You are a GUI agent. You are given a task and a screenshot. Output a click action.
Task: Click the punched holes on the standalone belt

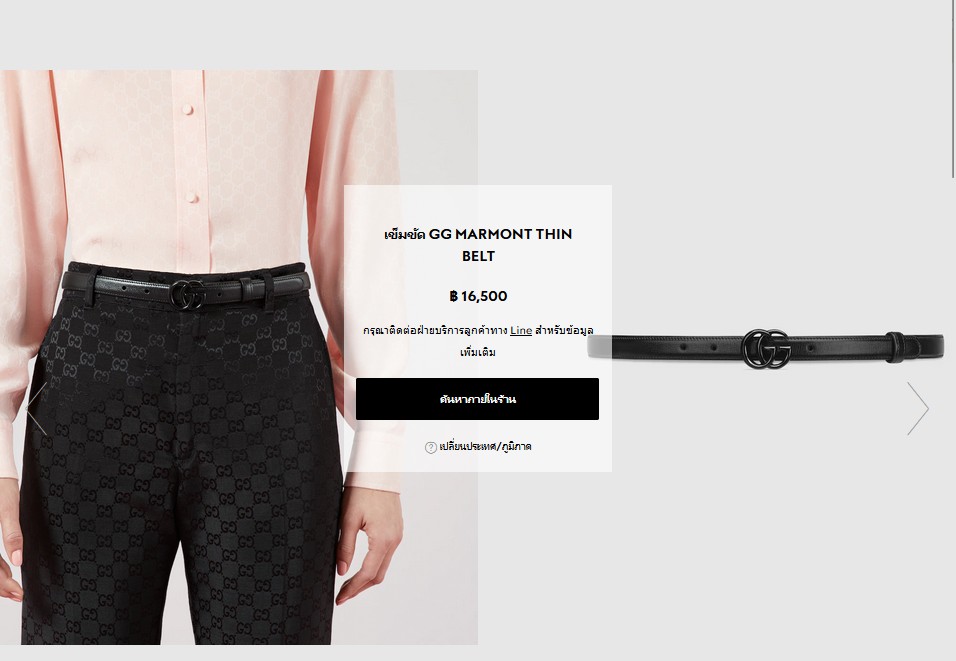click(698, 346)
